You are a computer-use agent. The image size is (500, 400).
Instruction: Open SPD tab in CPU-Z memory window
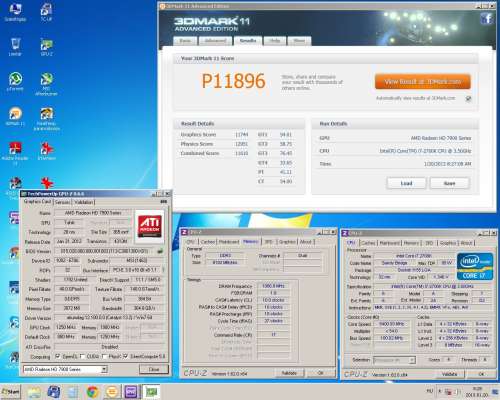point(269,242)
